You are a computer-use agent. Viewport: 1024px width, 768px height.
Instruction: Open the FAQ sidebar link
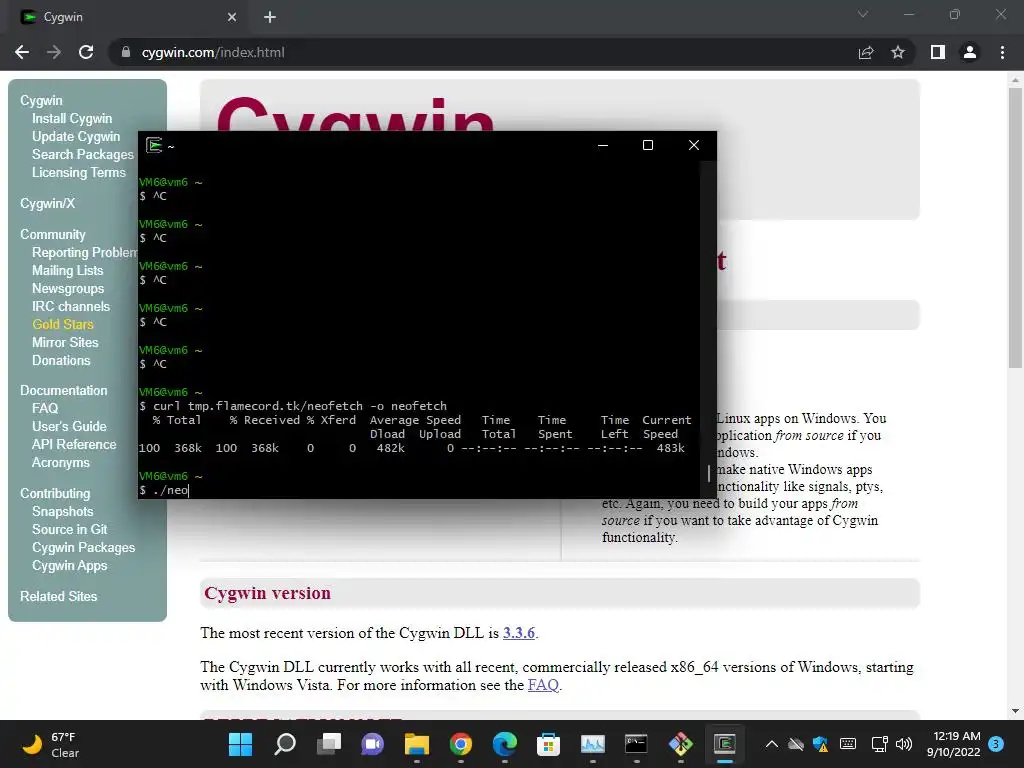coord(45,408)
